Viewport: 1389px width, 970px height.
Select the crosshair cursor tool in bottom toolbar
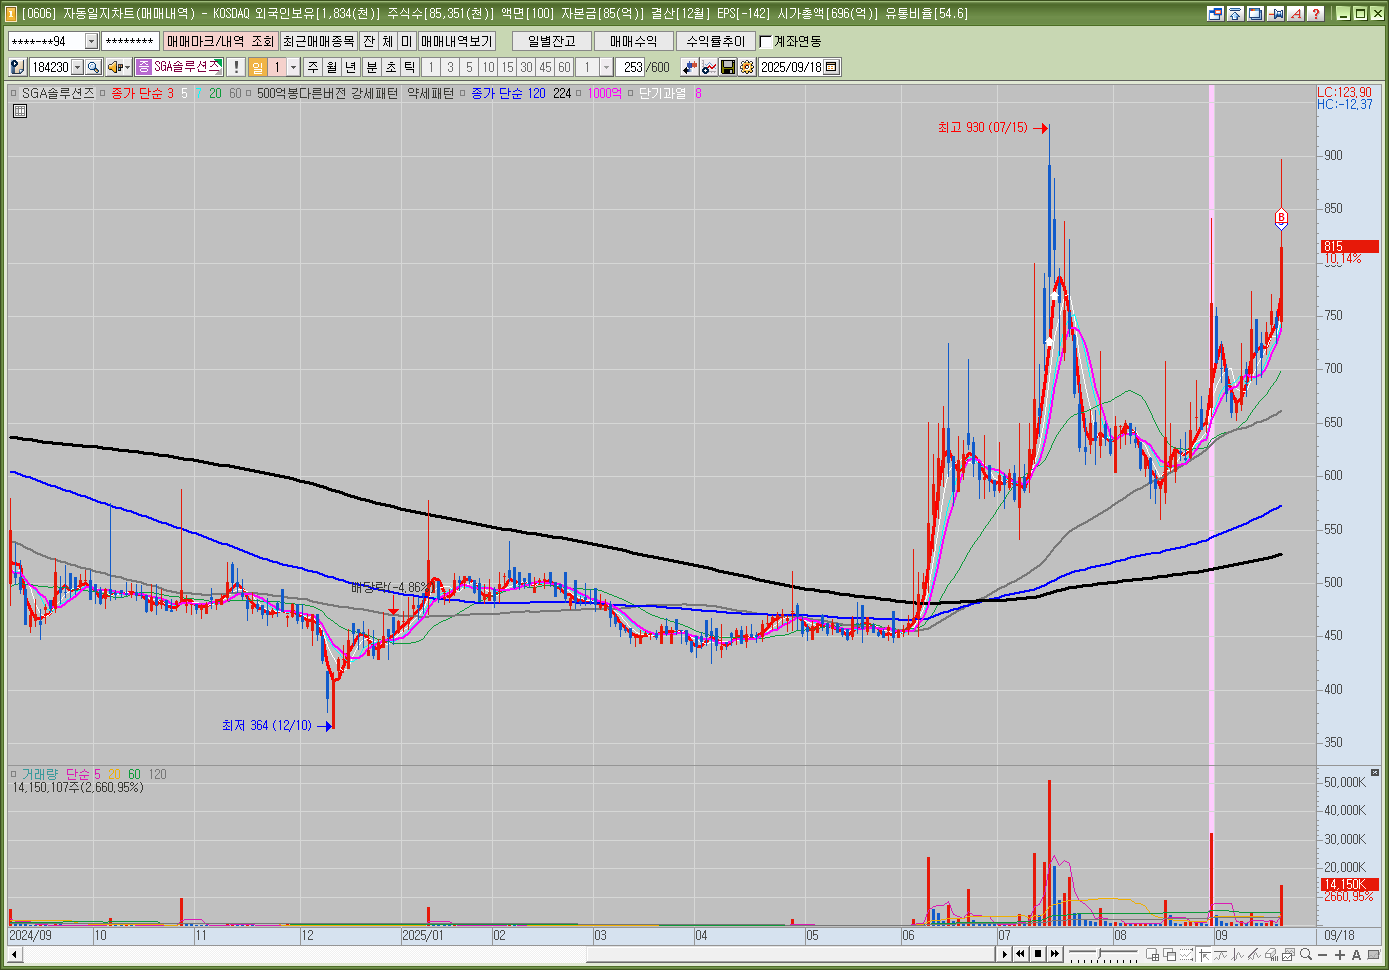tap(1204, 954)
